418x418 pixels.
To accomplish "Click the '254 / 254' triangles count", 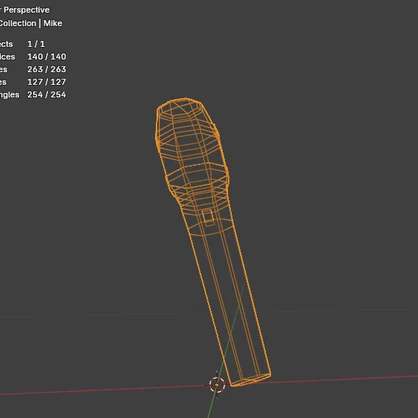I will point(47,95).
